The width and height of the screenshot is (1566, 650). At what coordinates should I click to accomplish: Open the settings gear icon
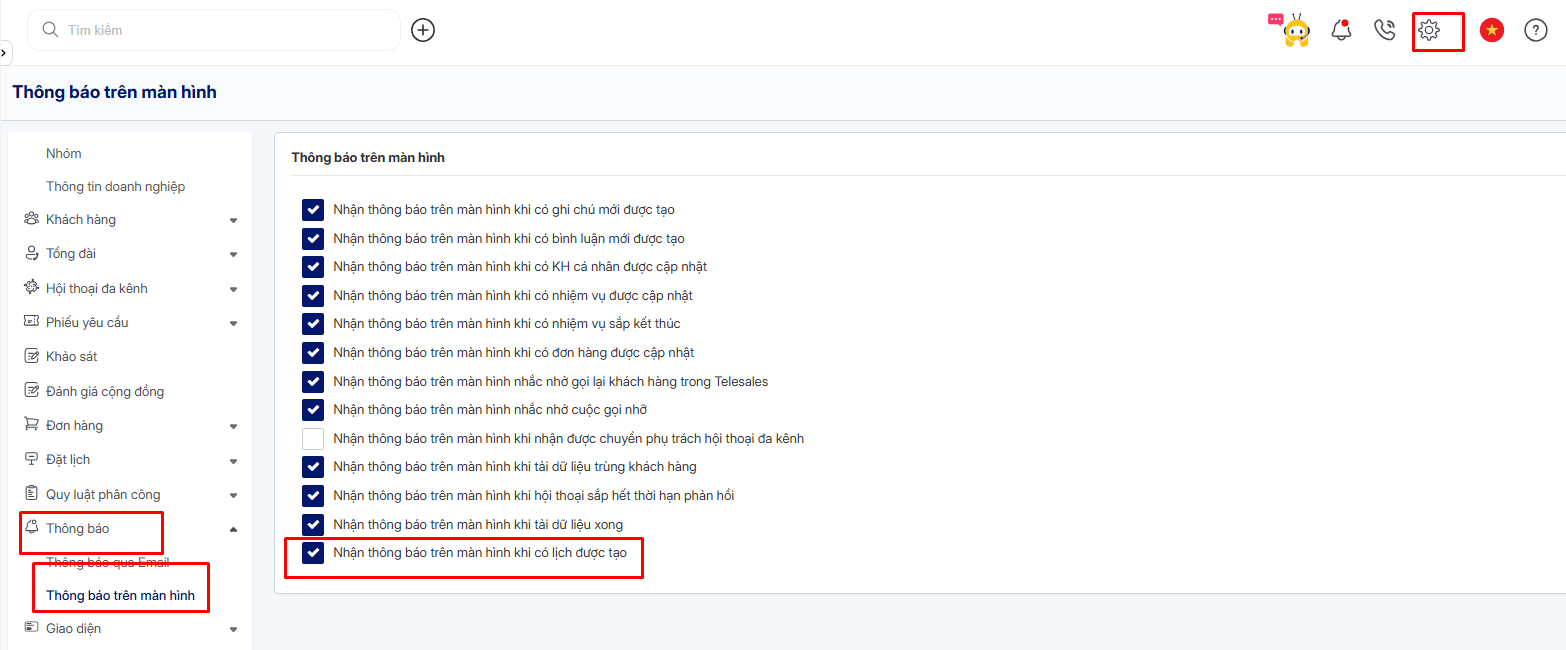tap(1429, 31)
